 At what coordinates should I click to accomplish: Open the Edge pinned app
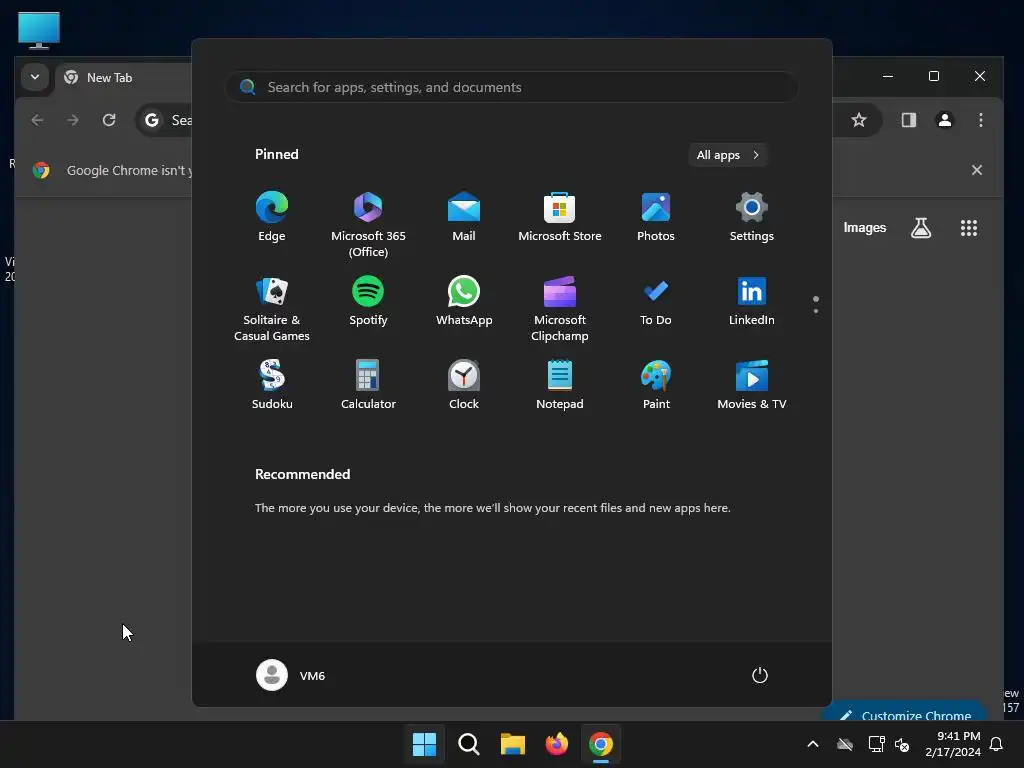272,217
